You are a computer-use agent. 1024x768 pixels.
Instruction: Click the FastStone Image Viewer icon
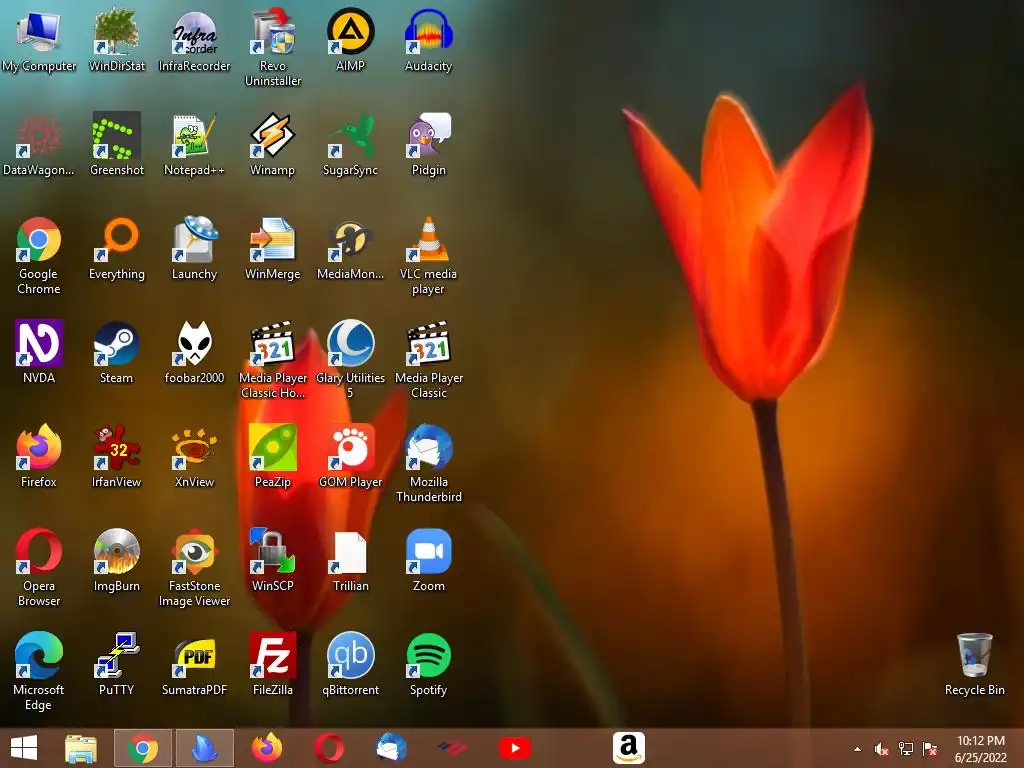point(195,567)
